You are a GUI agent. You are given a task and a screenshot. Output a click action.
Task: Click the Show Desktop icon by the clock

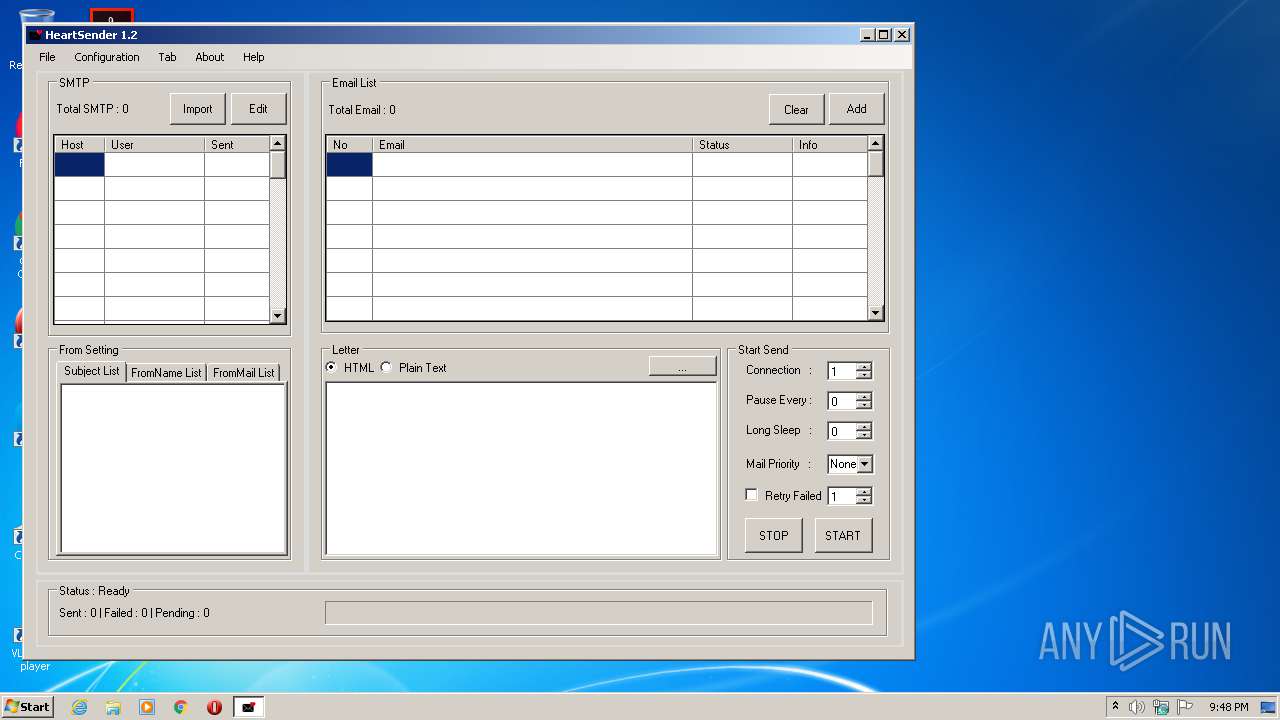[1268, 707]
